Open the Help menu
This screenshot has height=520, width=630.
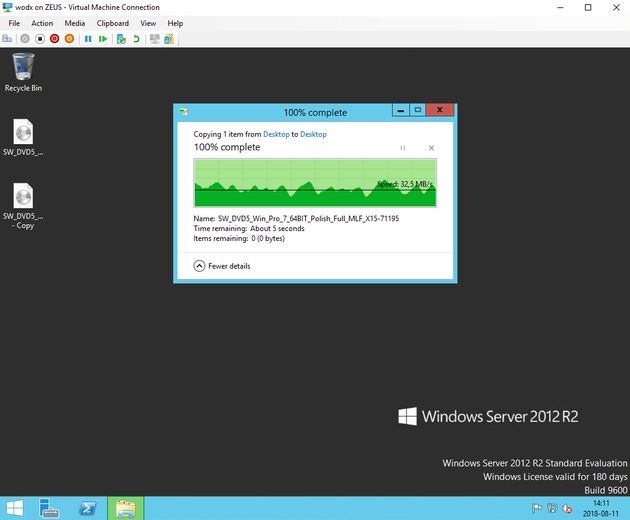point(175,23)
